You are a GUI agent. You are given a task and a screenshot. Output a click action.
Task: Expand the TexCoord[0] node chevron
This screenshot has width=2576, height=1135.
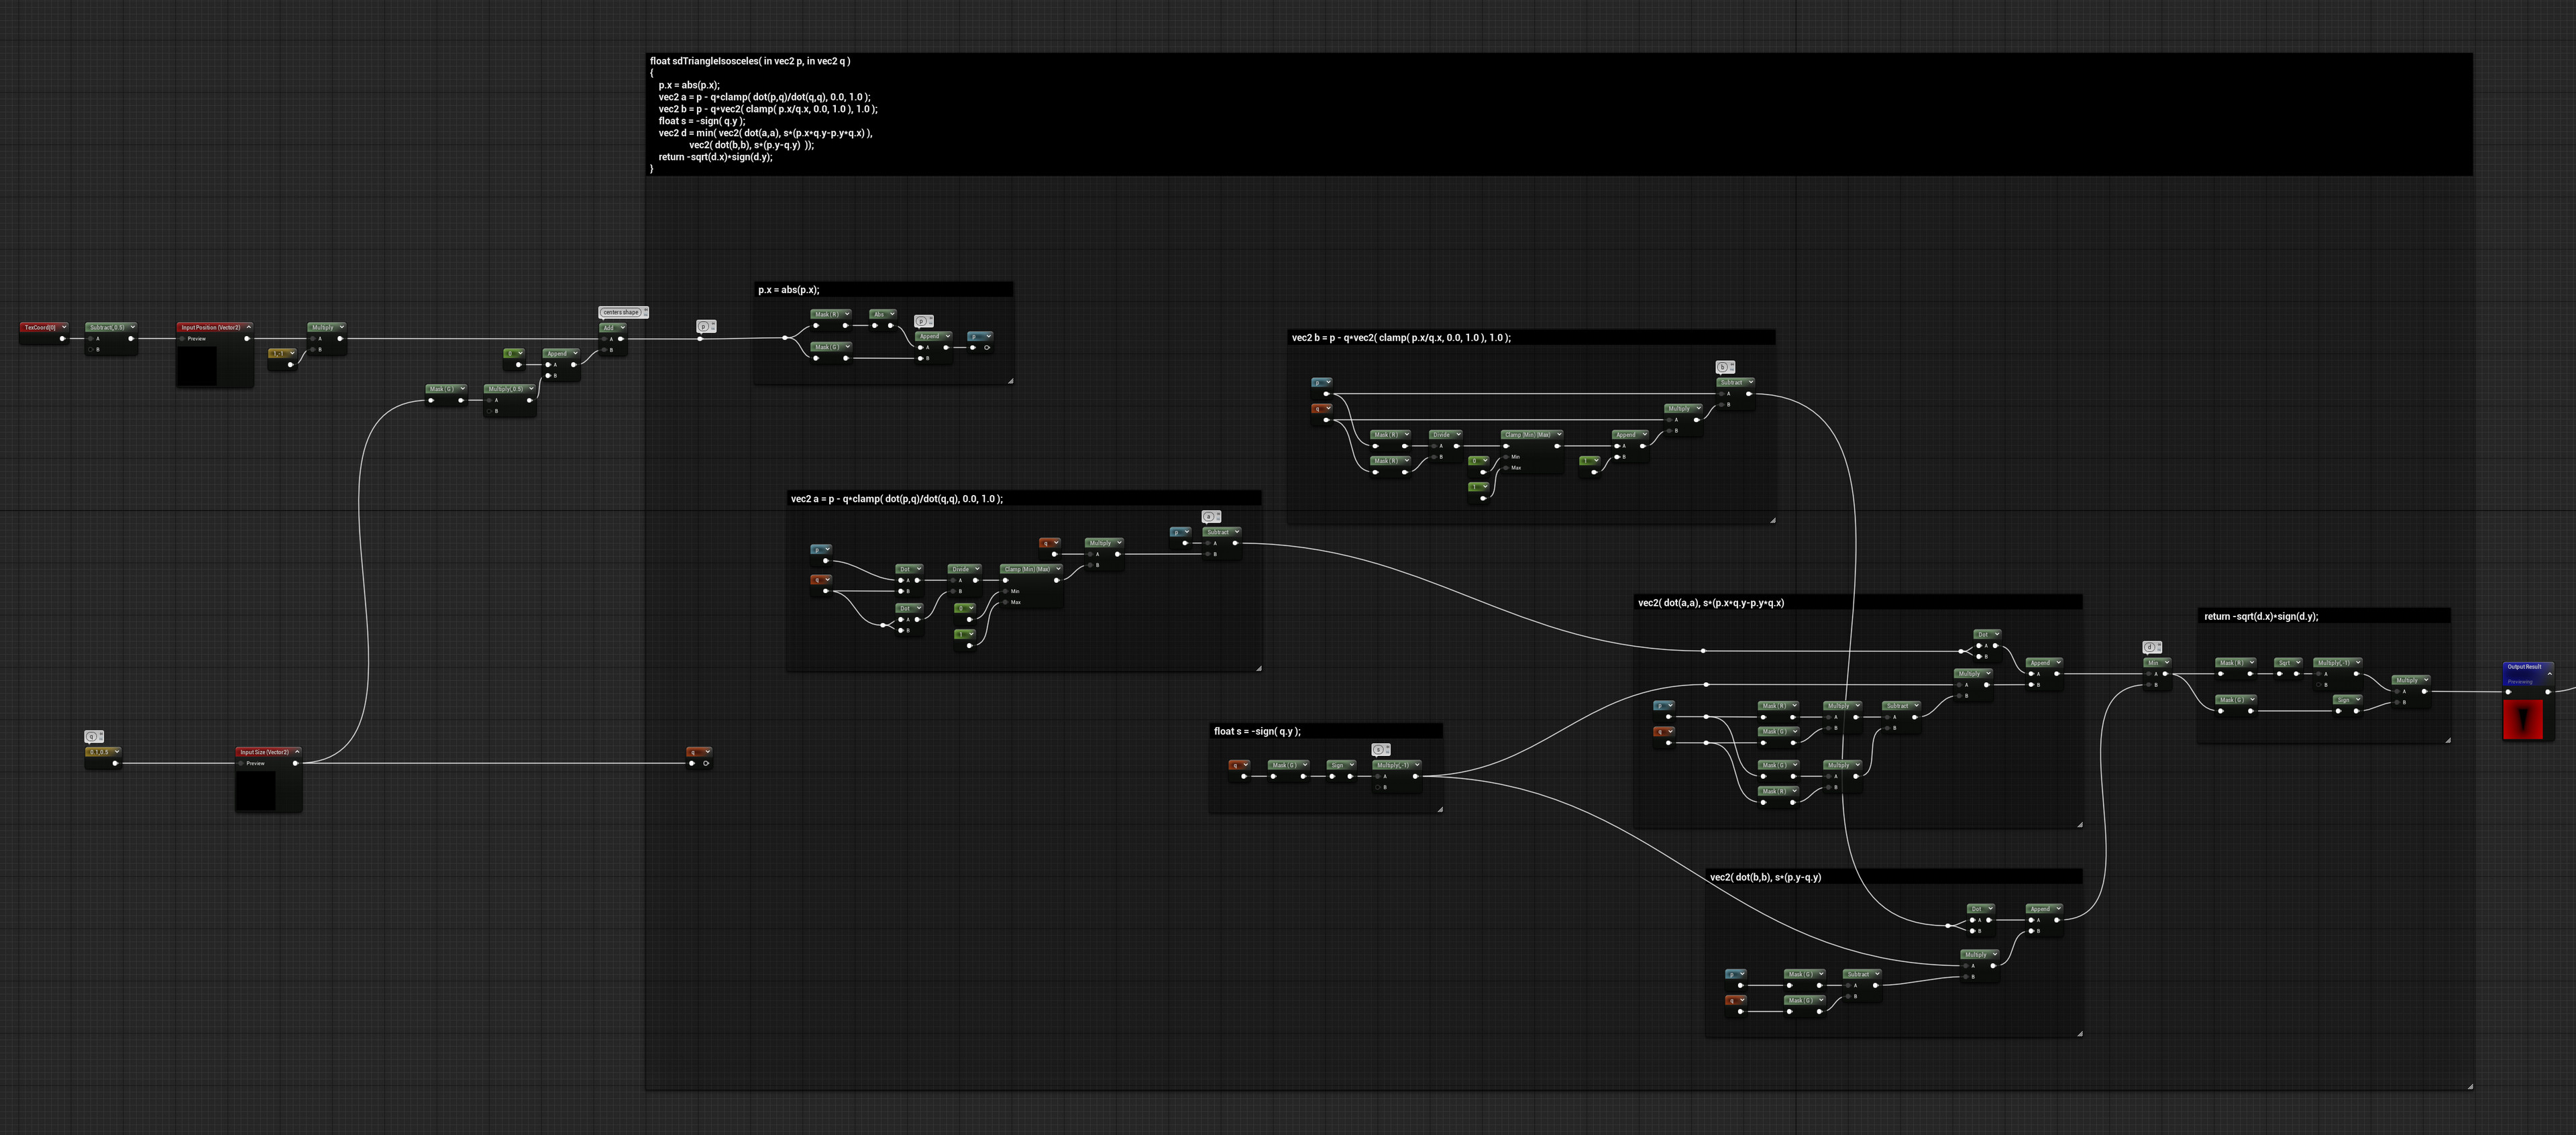coord(64,327)
